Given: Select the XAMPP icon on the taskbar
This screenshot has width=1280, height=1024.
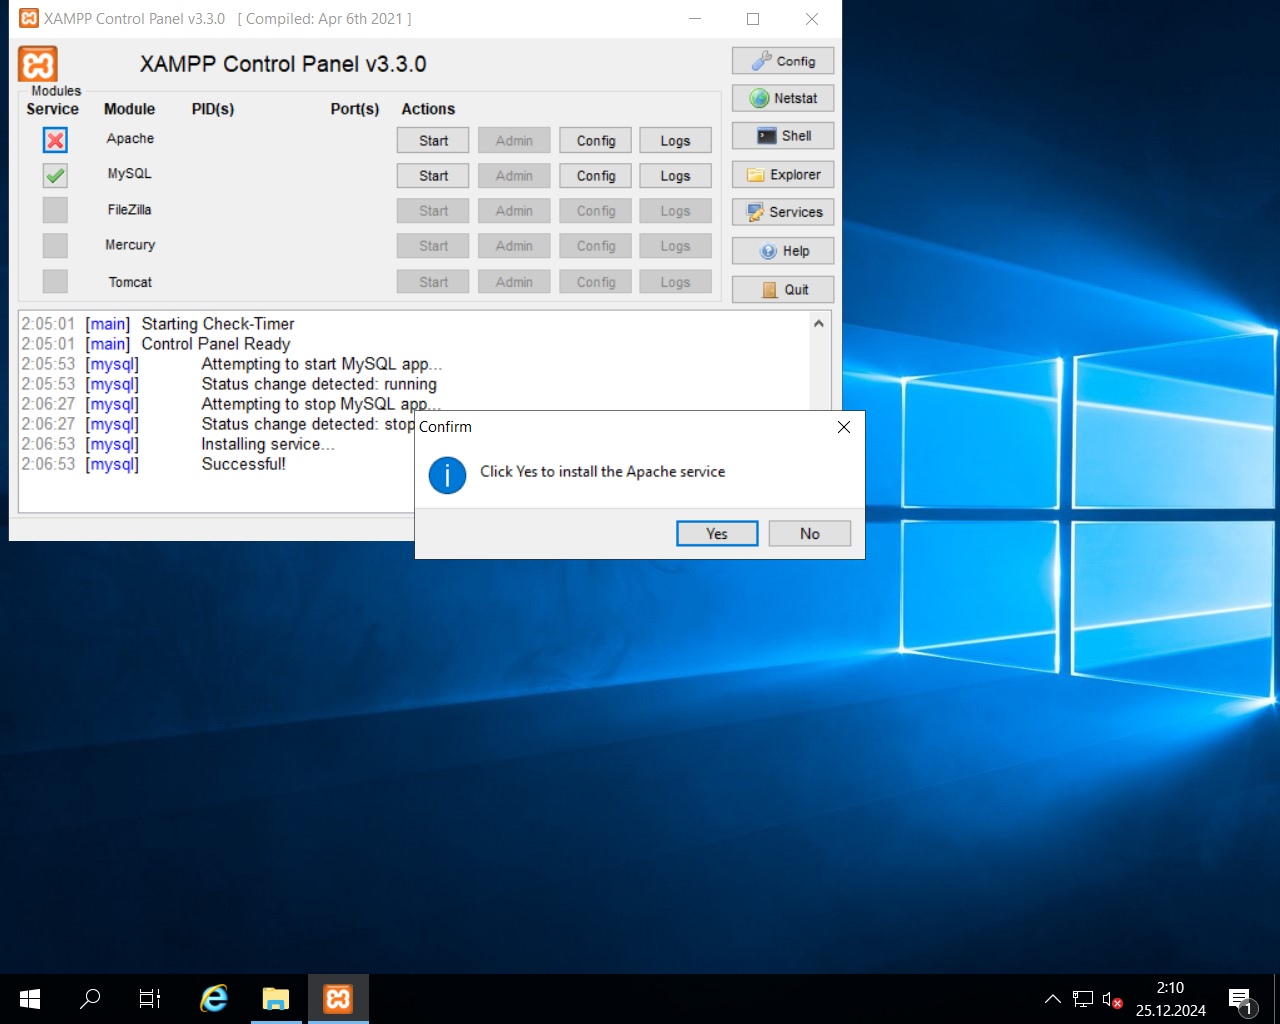Looking at the screenshot, I should tap(337, 997).
